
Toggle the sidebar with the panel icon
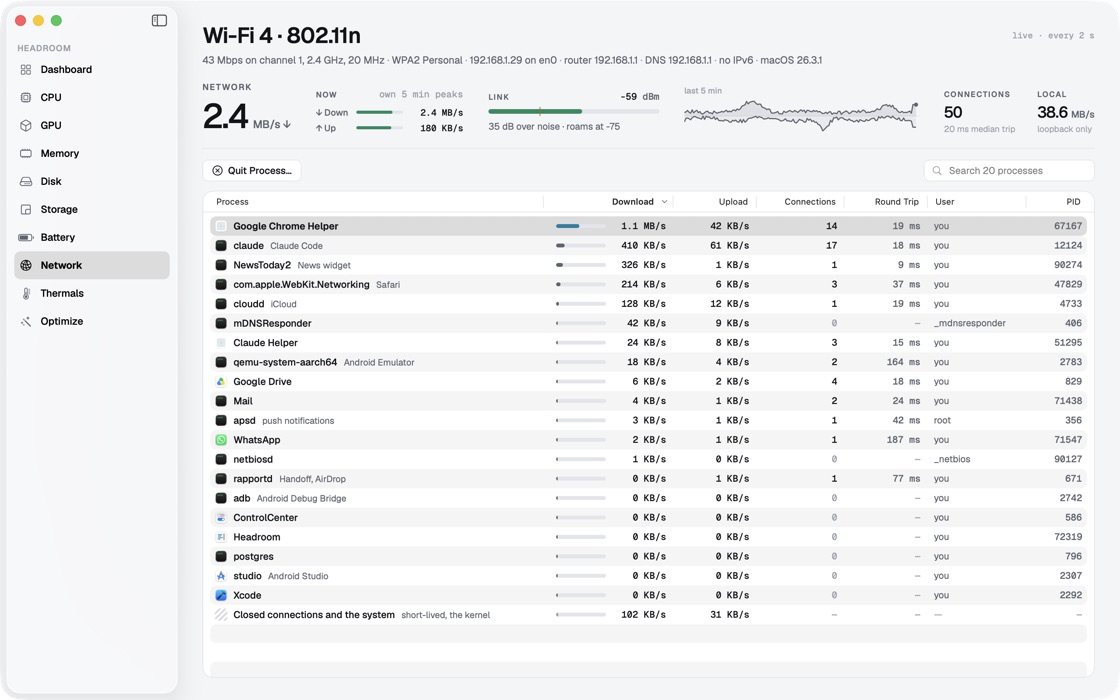159,21
